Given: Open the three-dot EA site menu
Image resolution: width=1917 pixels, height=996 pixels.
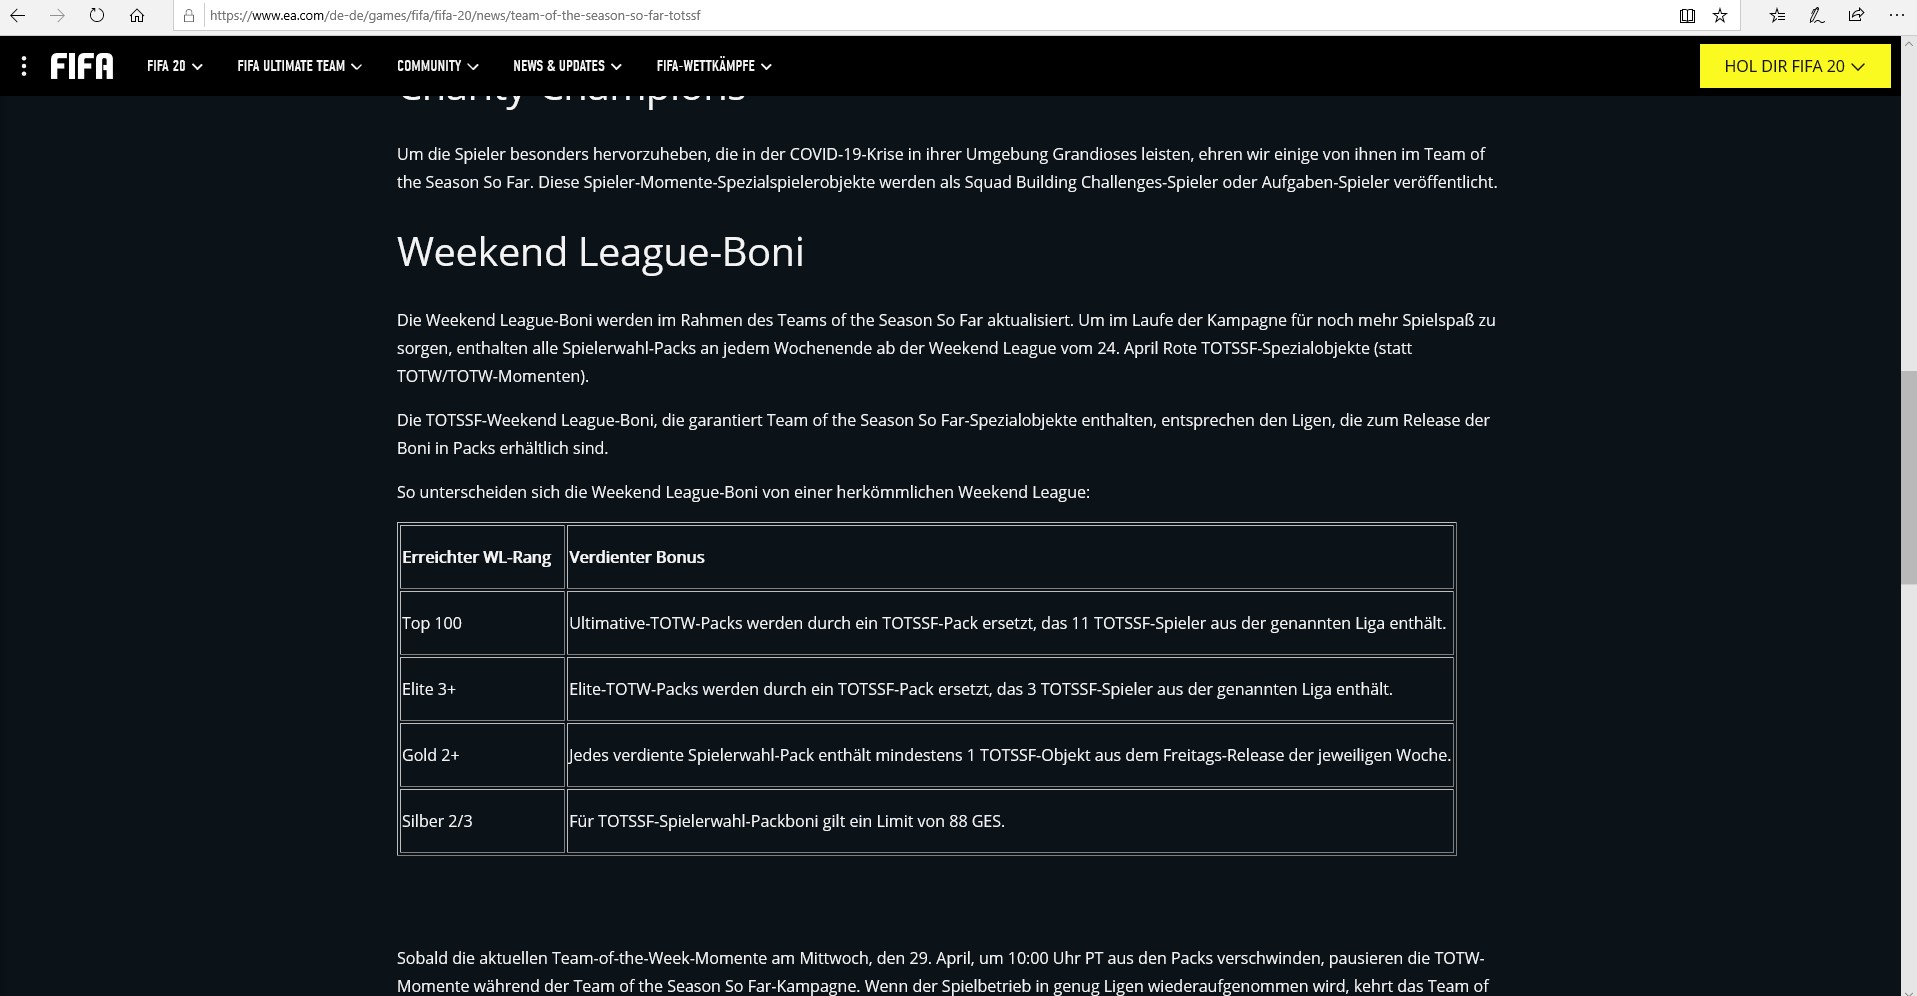Looking at the screenshot, I should pos(24,66).
